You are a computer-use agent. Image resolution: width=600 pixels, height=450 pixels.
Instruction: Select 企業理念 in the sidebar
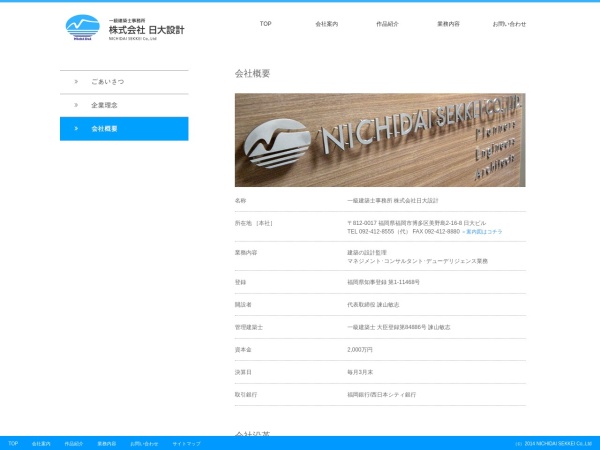point(124,105)
